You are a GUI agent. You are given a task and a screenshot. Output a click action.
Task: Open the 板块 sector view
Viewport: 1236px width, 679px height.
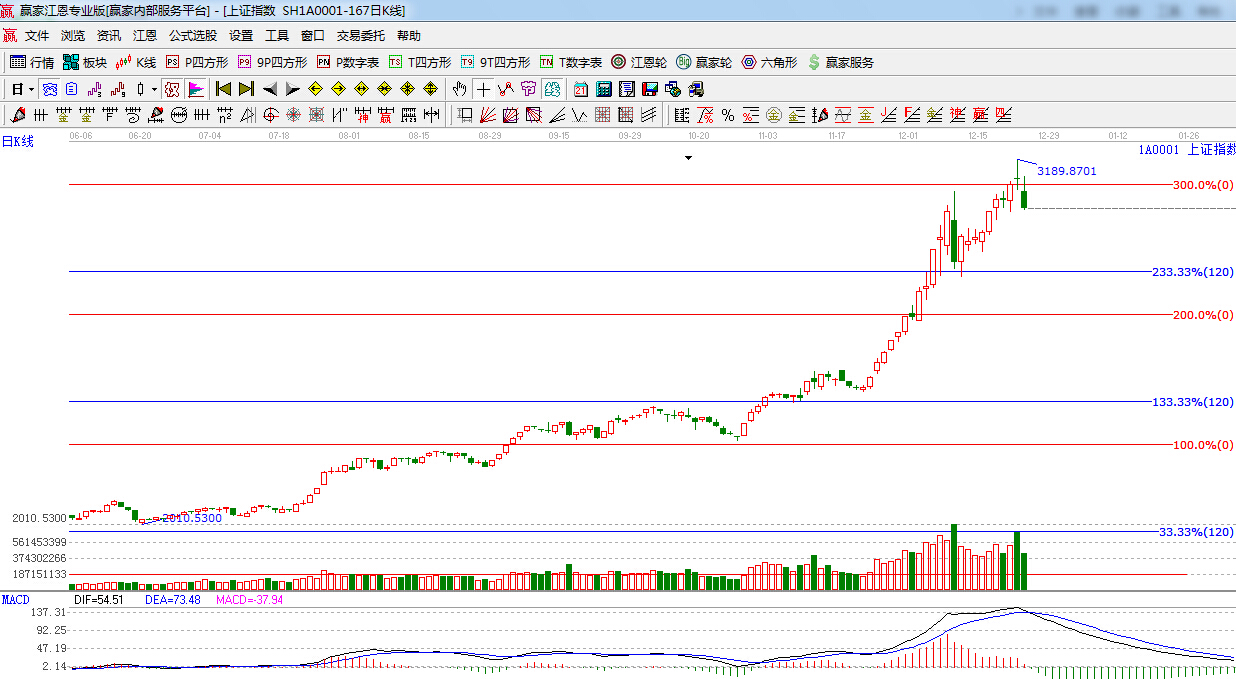[x=85, y=62]
